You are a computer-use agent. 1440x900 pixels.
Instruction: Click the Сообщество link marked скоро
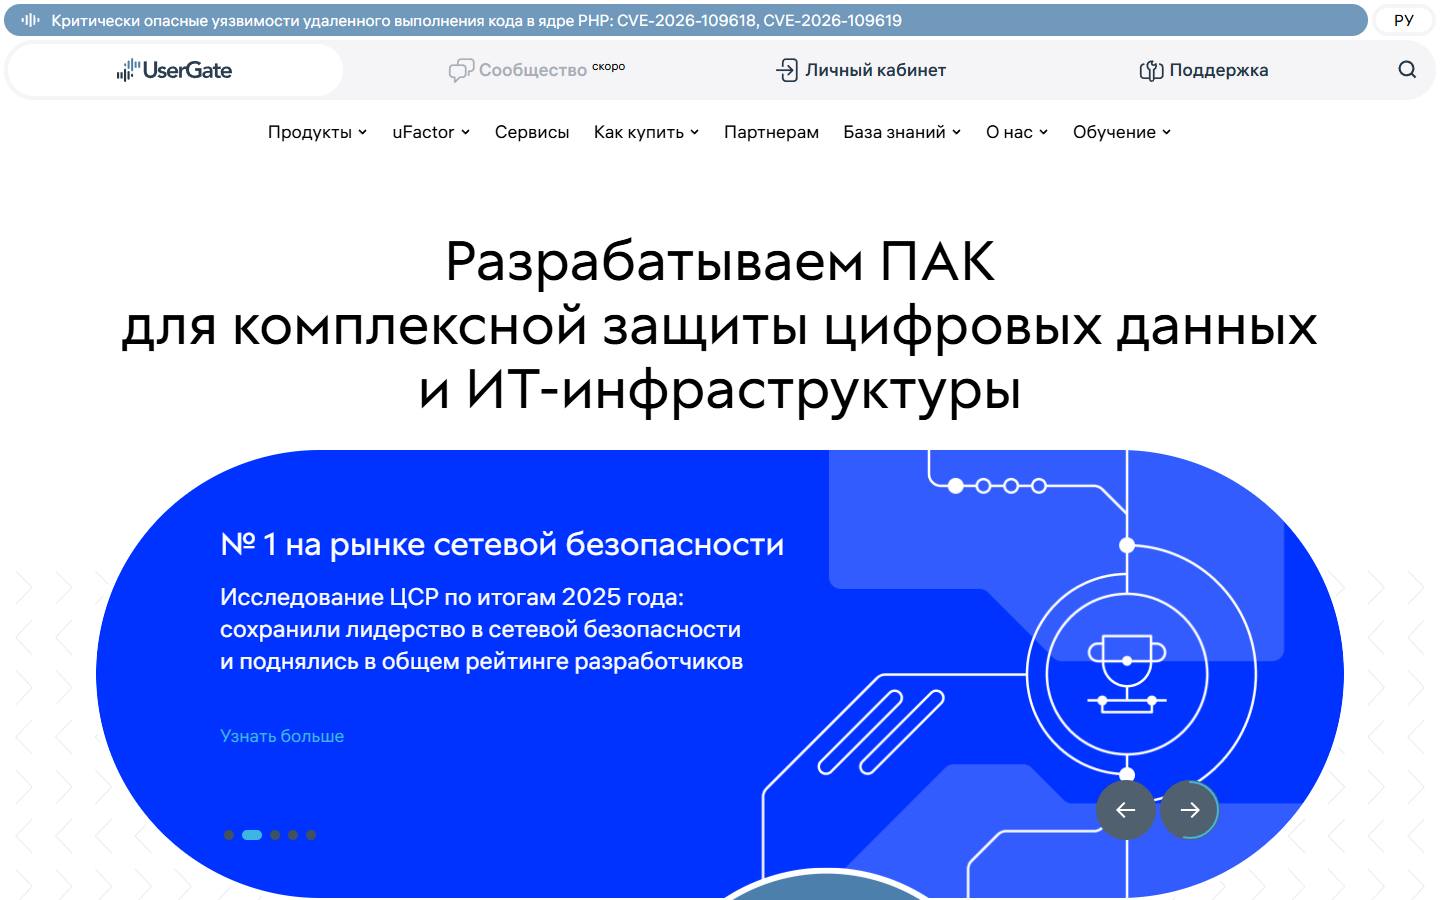(x=537, y=70)
